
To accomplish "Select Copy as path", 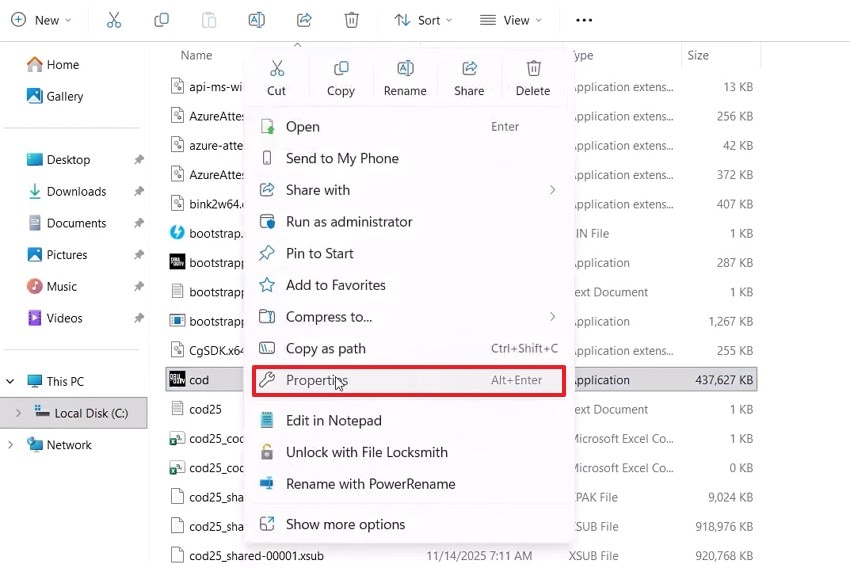I will click(409, 348).
